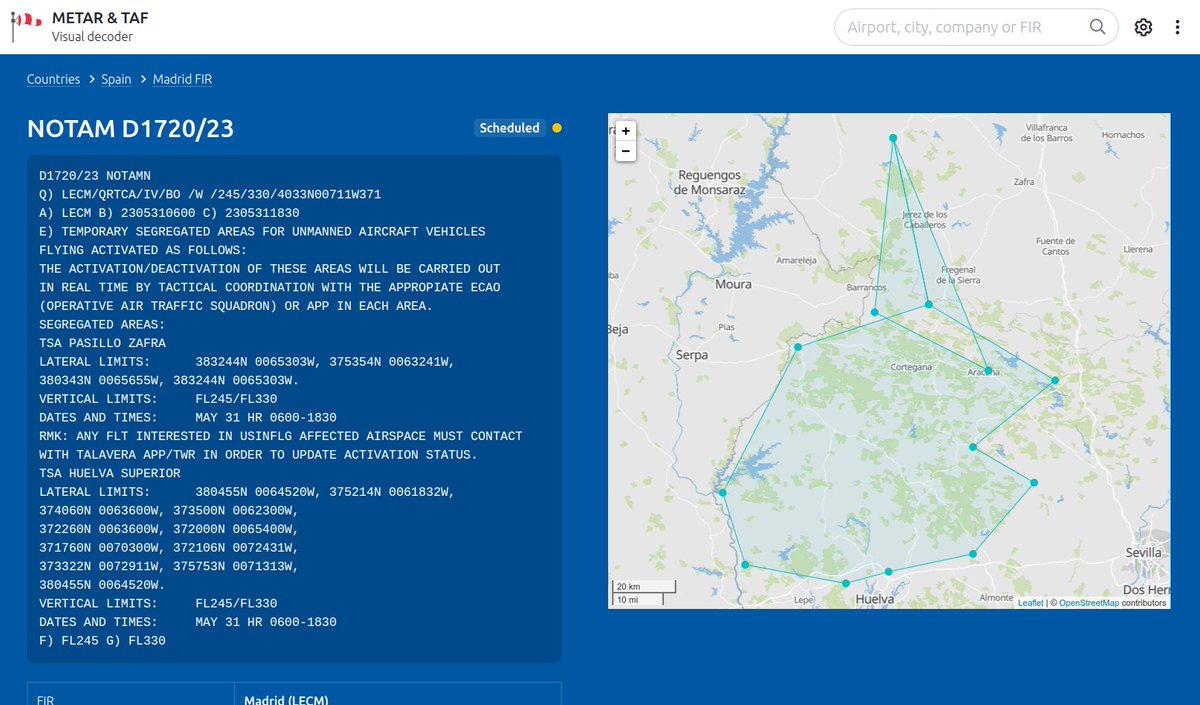The width and height of the screenshot is (1200, 705).
Task: Click the Fregenal de la Sierra map label
Action: (960, 276)
